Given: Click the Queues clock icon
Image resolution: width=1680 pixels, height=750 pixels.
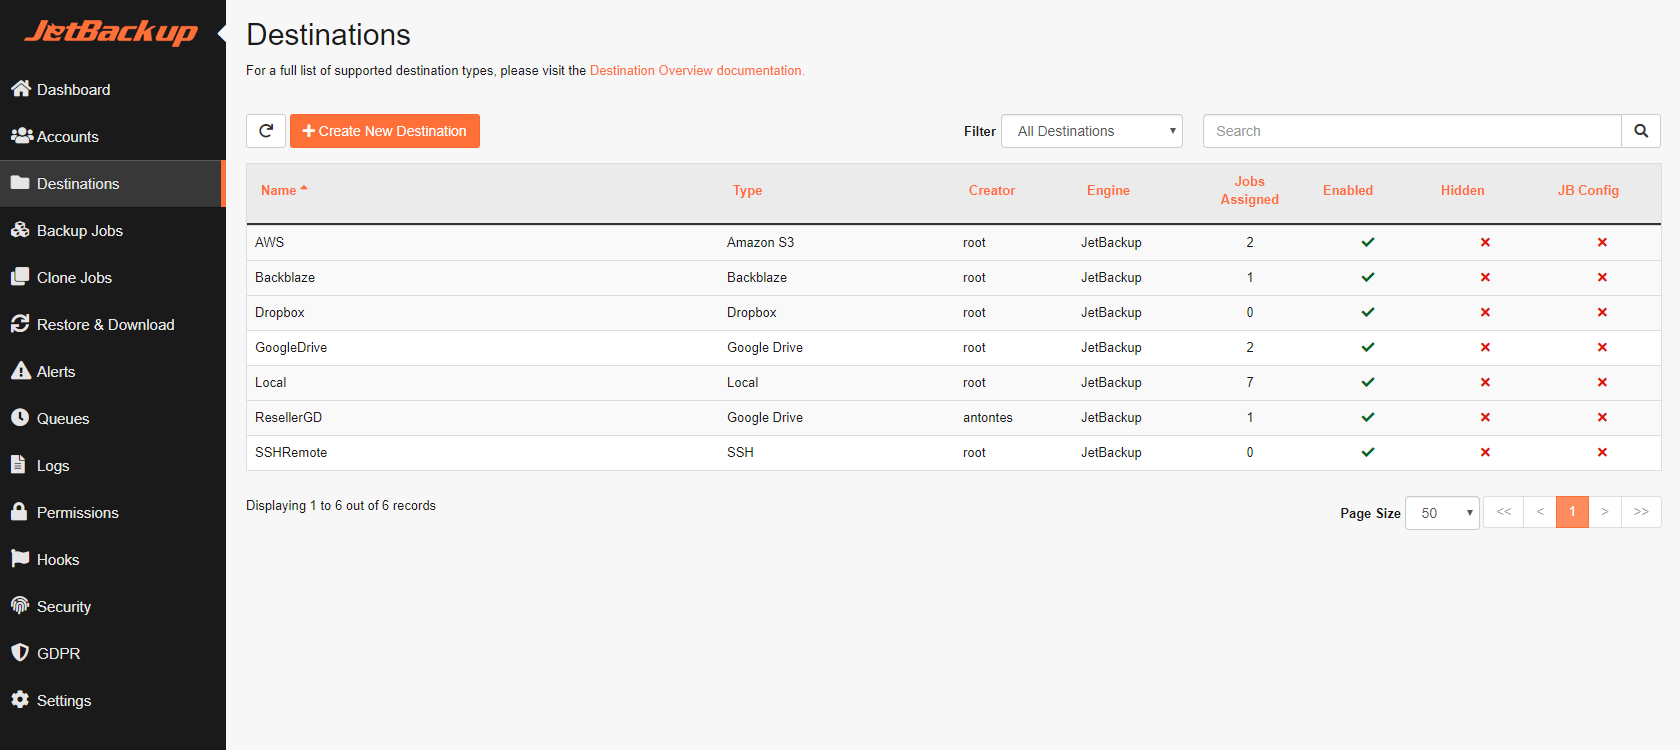Looking at the screenshot, I should pyautogui.click(x=20, y=418).
